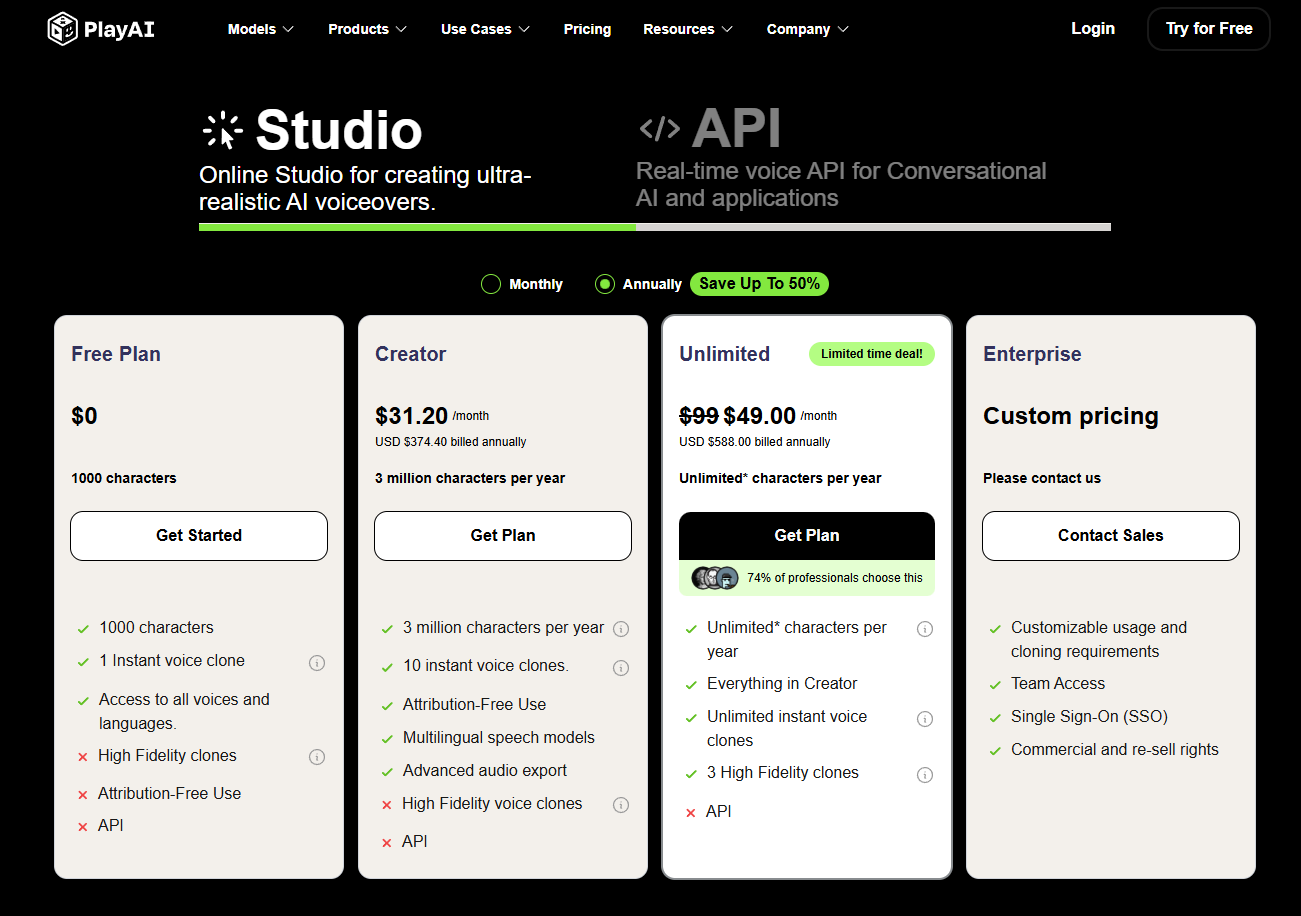Click the Save Up To 50% badge
Screen dimensions: 1301x916
pos(759,284)
